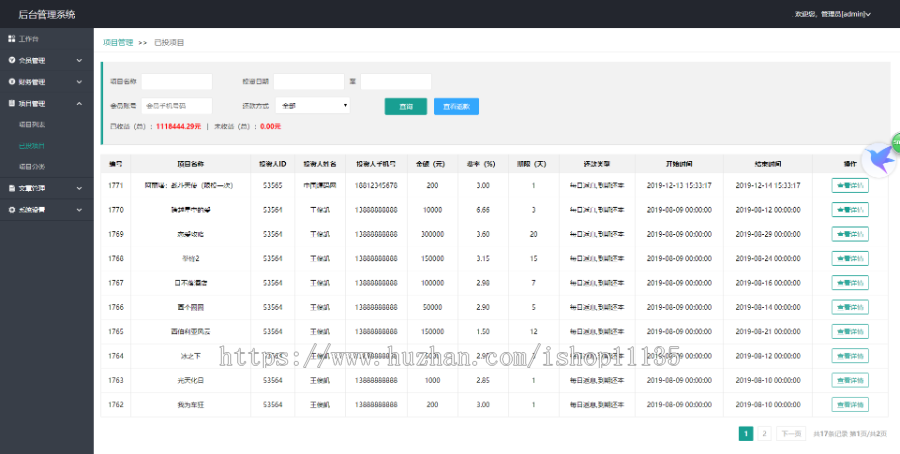Viewport: 900px width, 454px height.
Task: Click the 操作 column header
Action: coord(850,164)
